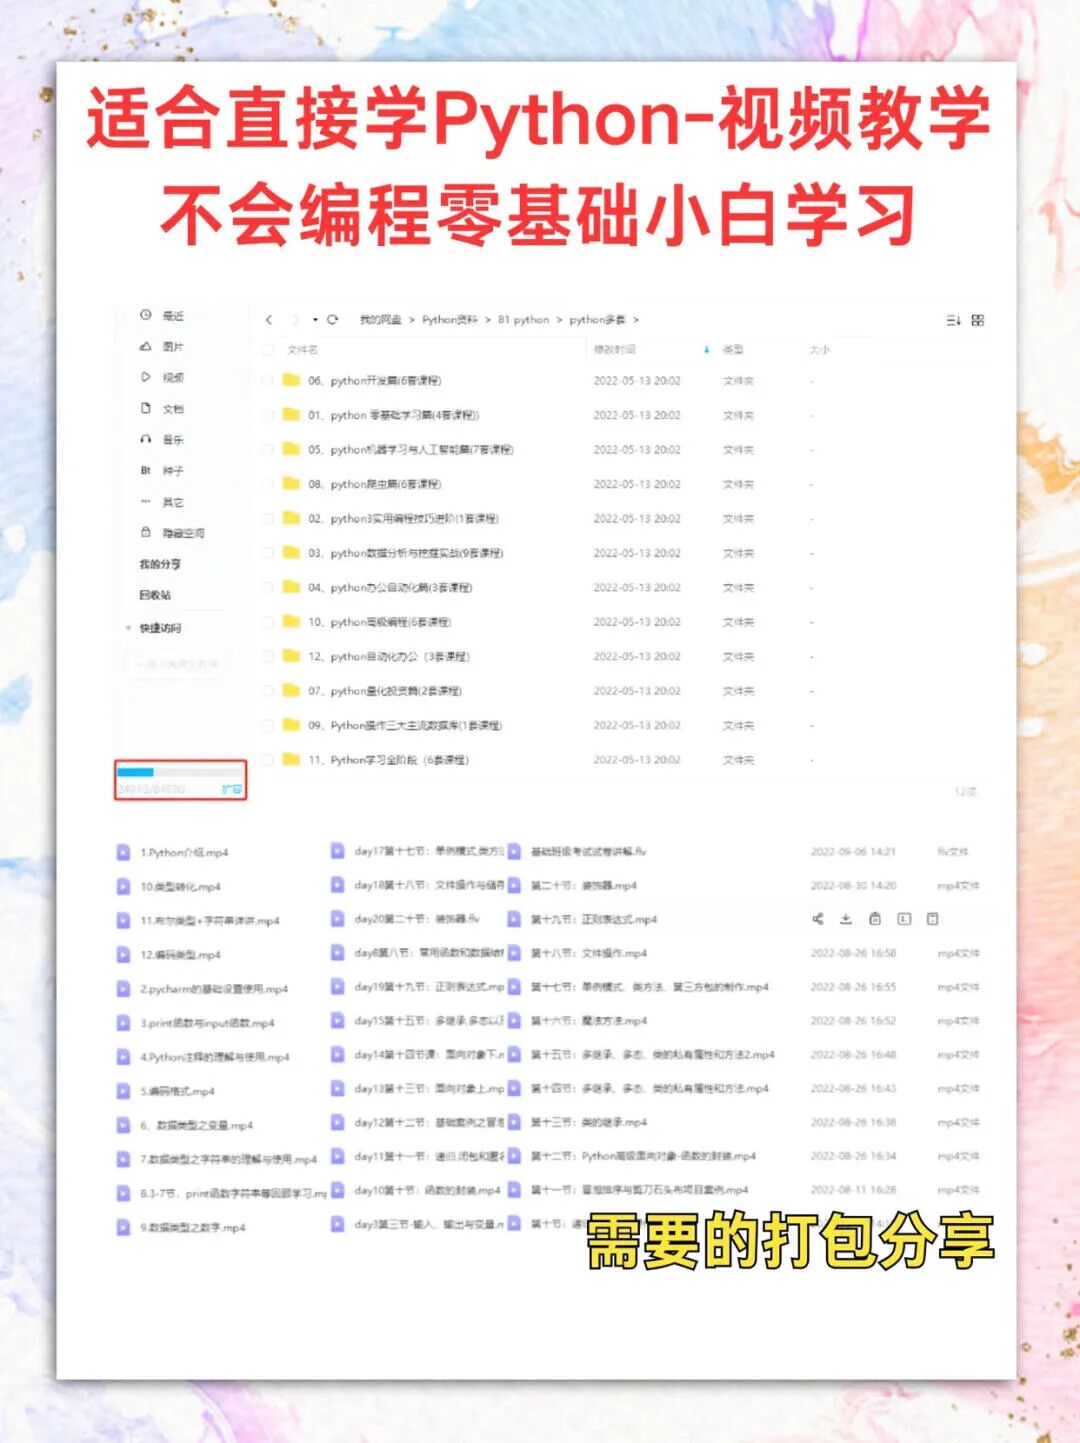This screenshot has height=1443, width=1080.
Task: Click the 扩容 link under storage bar
Action: [231, 789]
